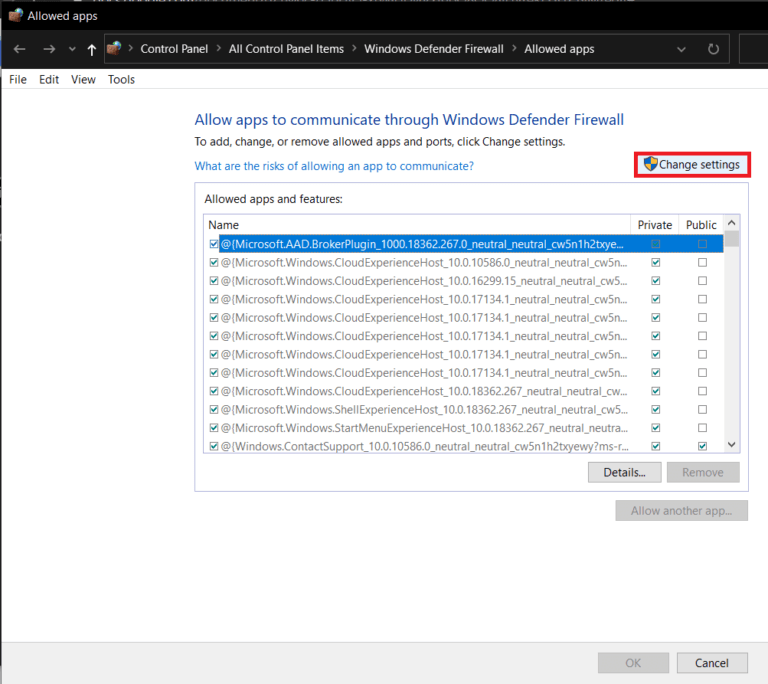Toggle Private for ShellExperienceHost

(656, 410)
